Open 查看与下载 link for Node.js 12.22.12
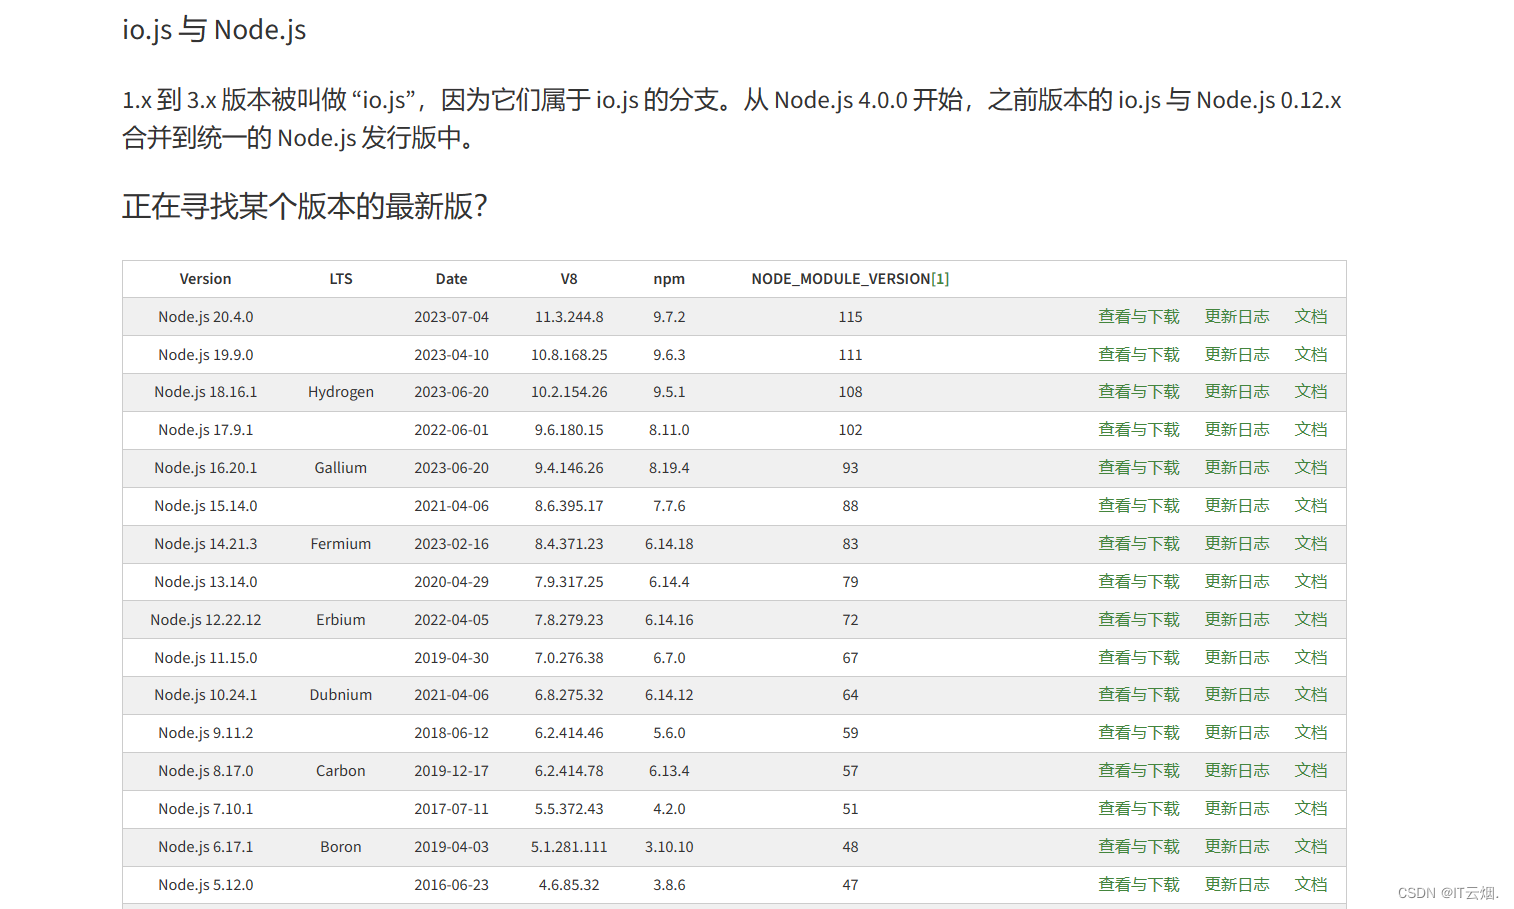Screen dimensions: 1514x909 [1139, 620]
